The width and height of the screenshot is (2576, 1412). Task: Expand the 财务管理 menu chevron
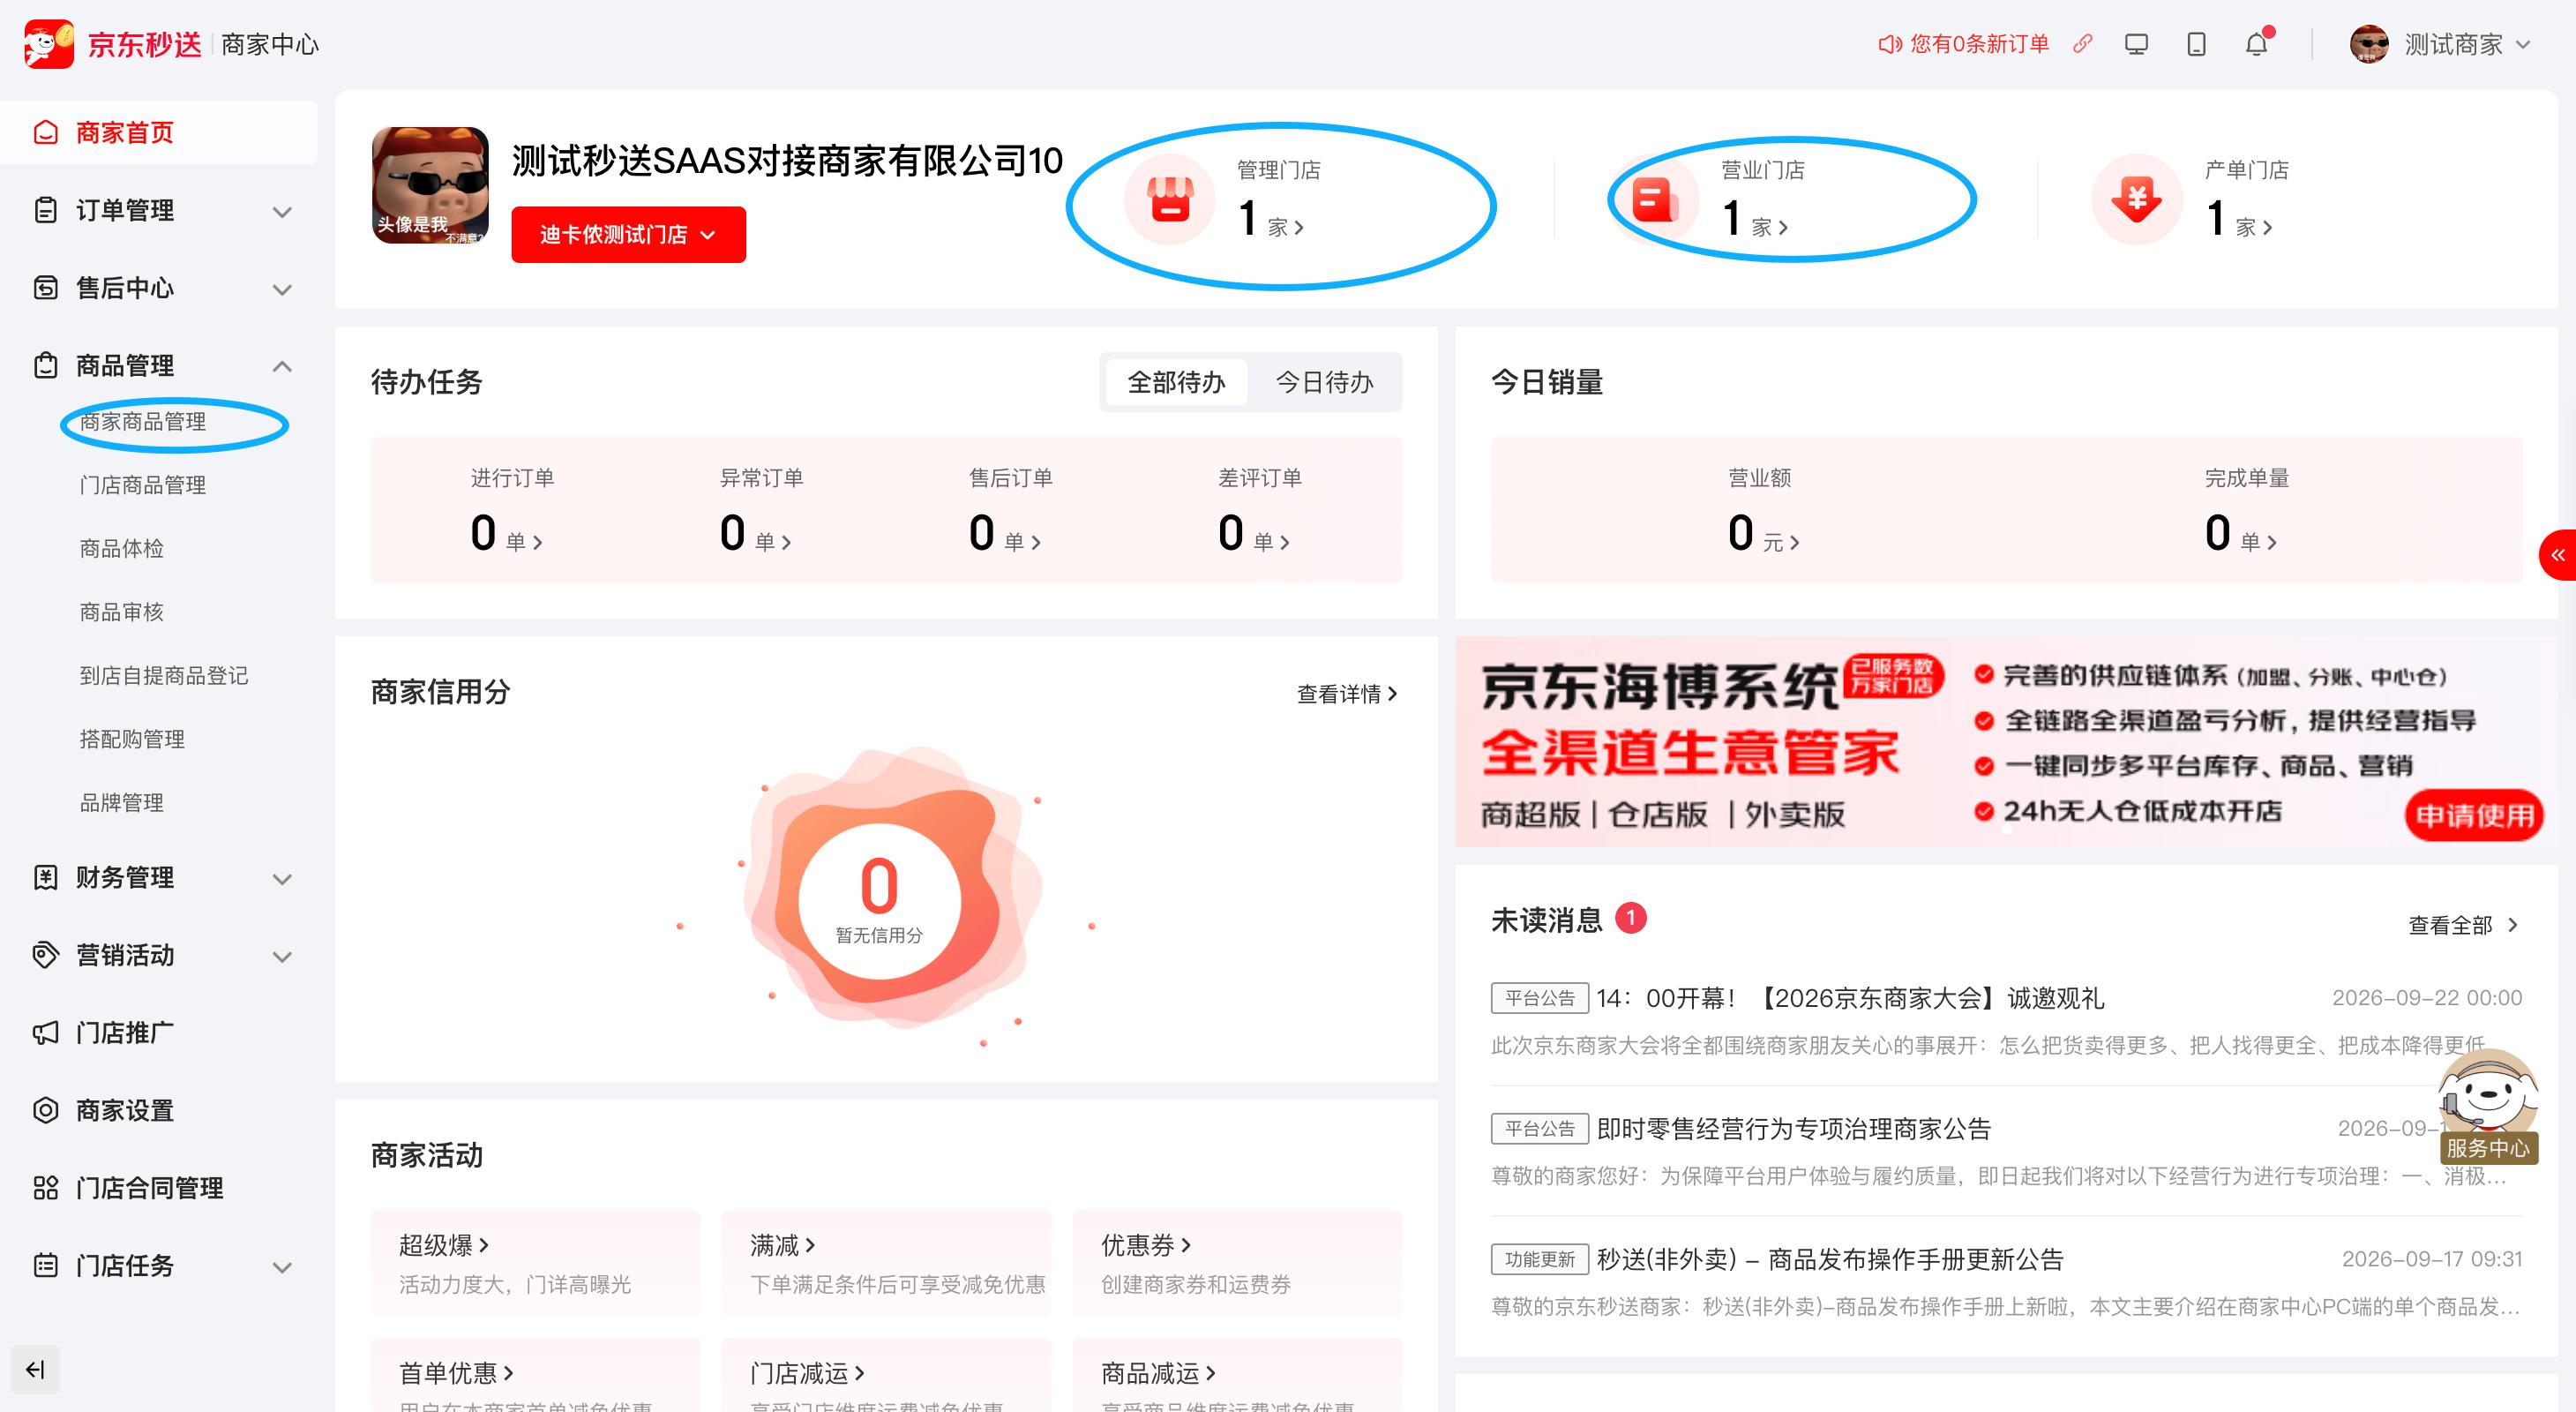point(283,878)
